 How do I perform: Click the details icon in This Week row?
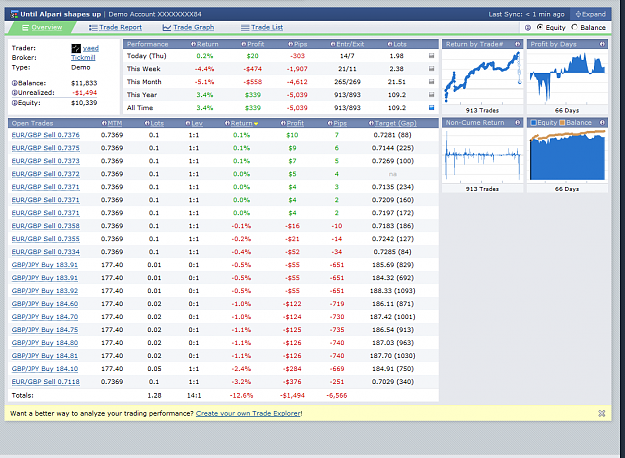point(431,69)
